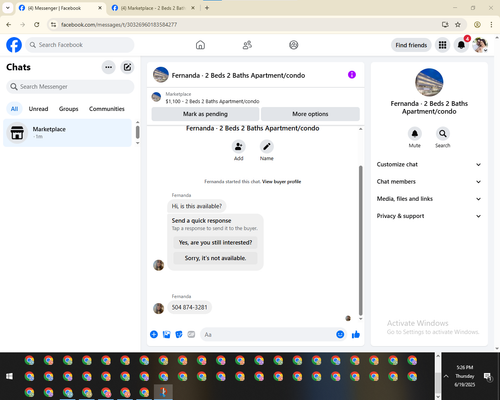Open more actions plus icon in composer

coord(154,334)
